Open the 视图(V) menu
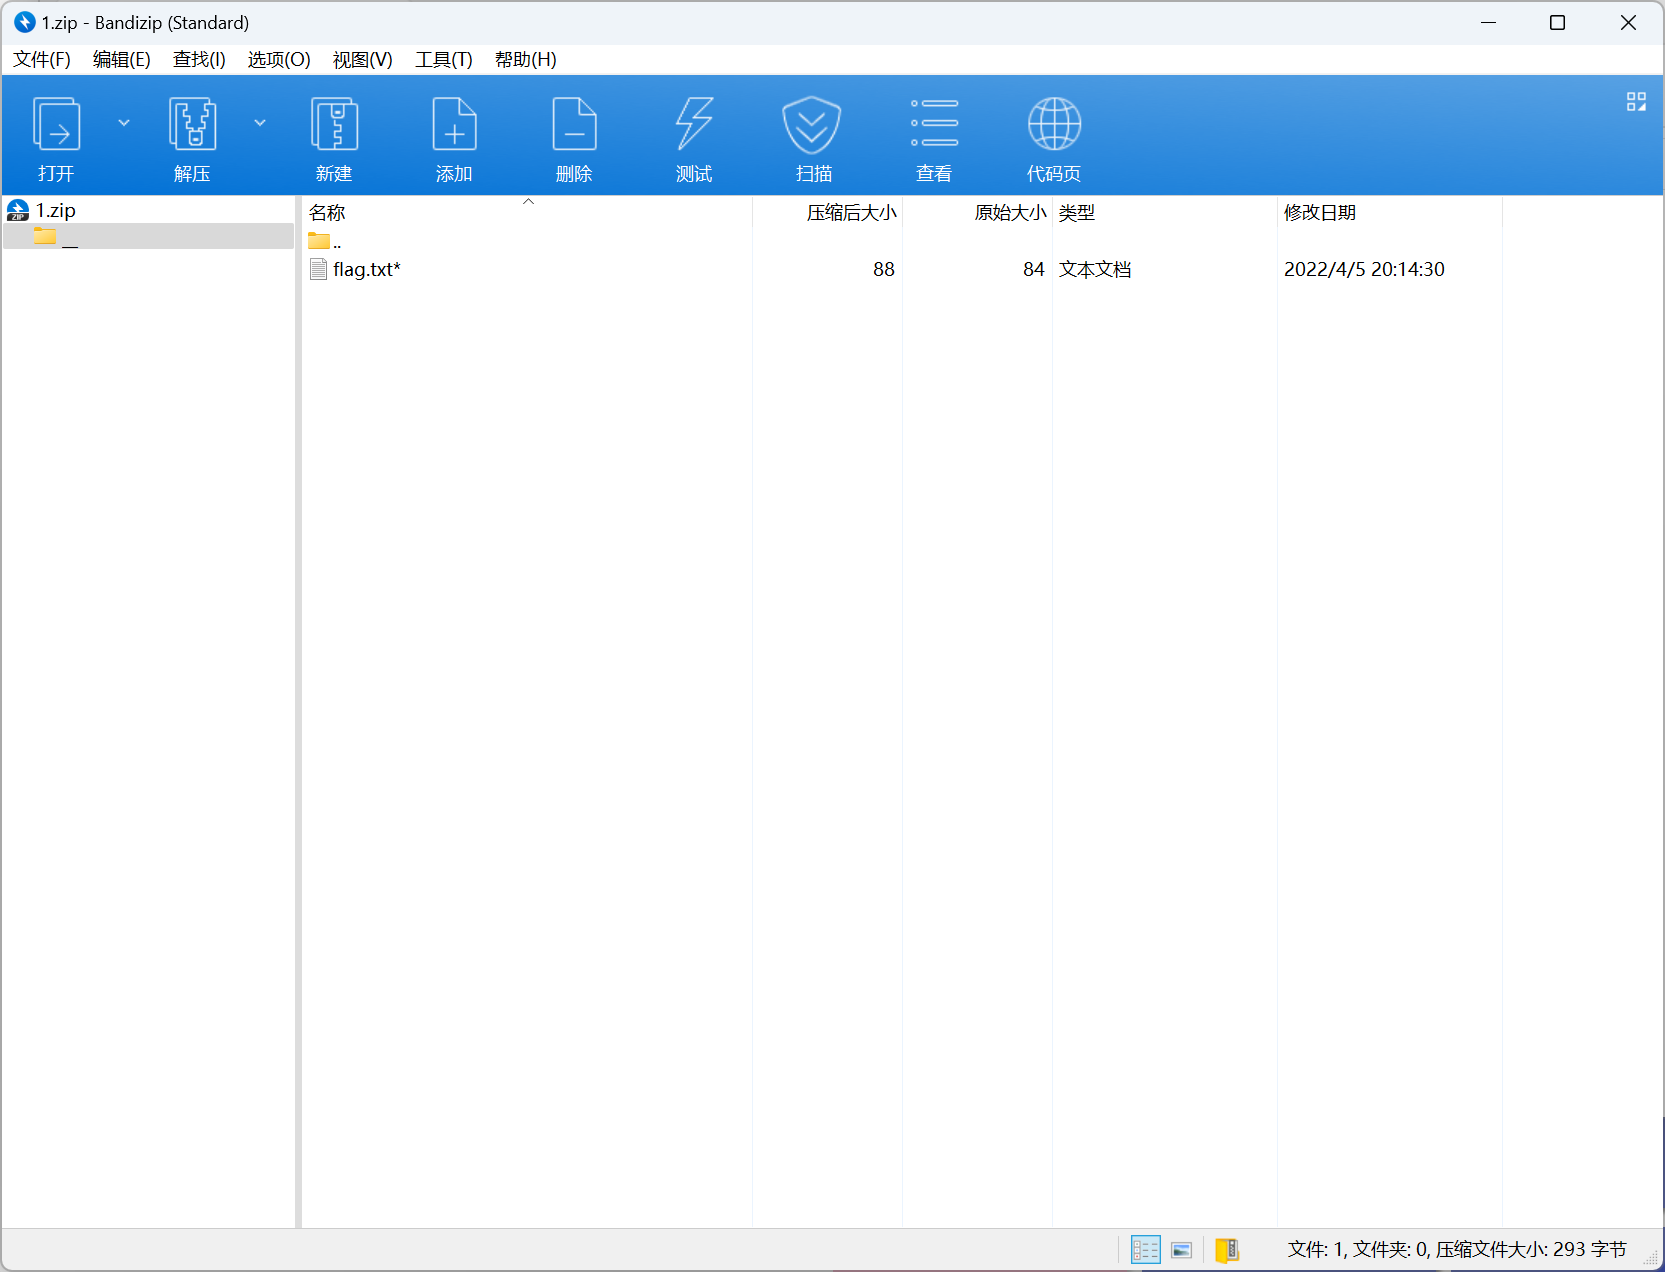This screenshot has width=1665, height=1272. point(362,60)
